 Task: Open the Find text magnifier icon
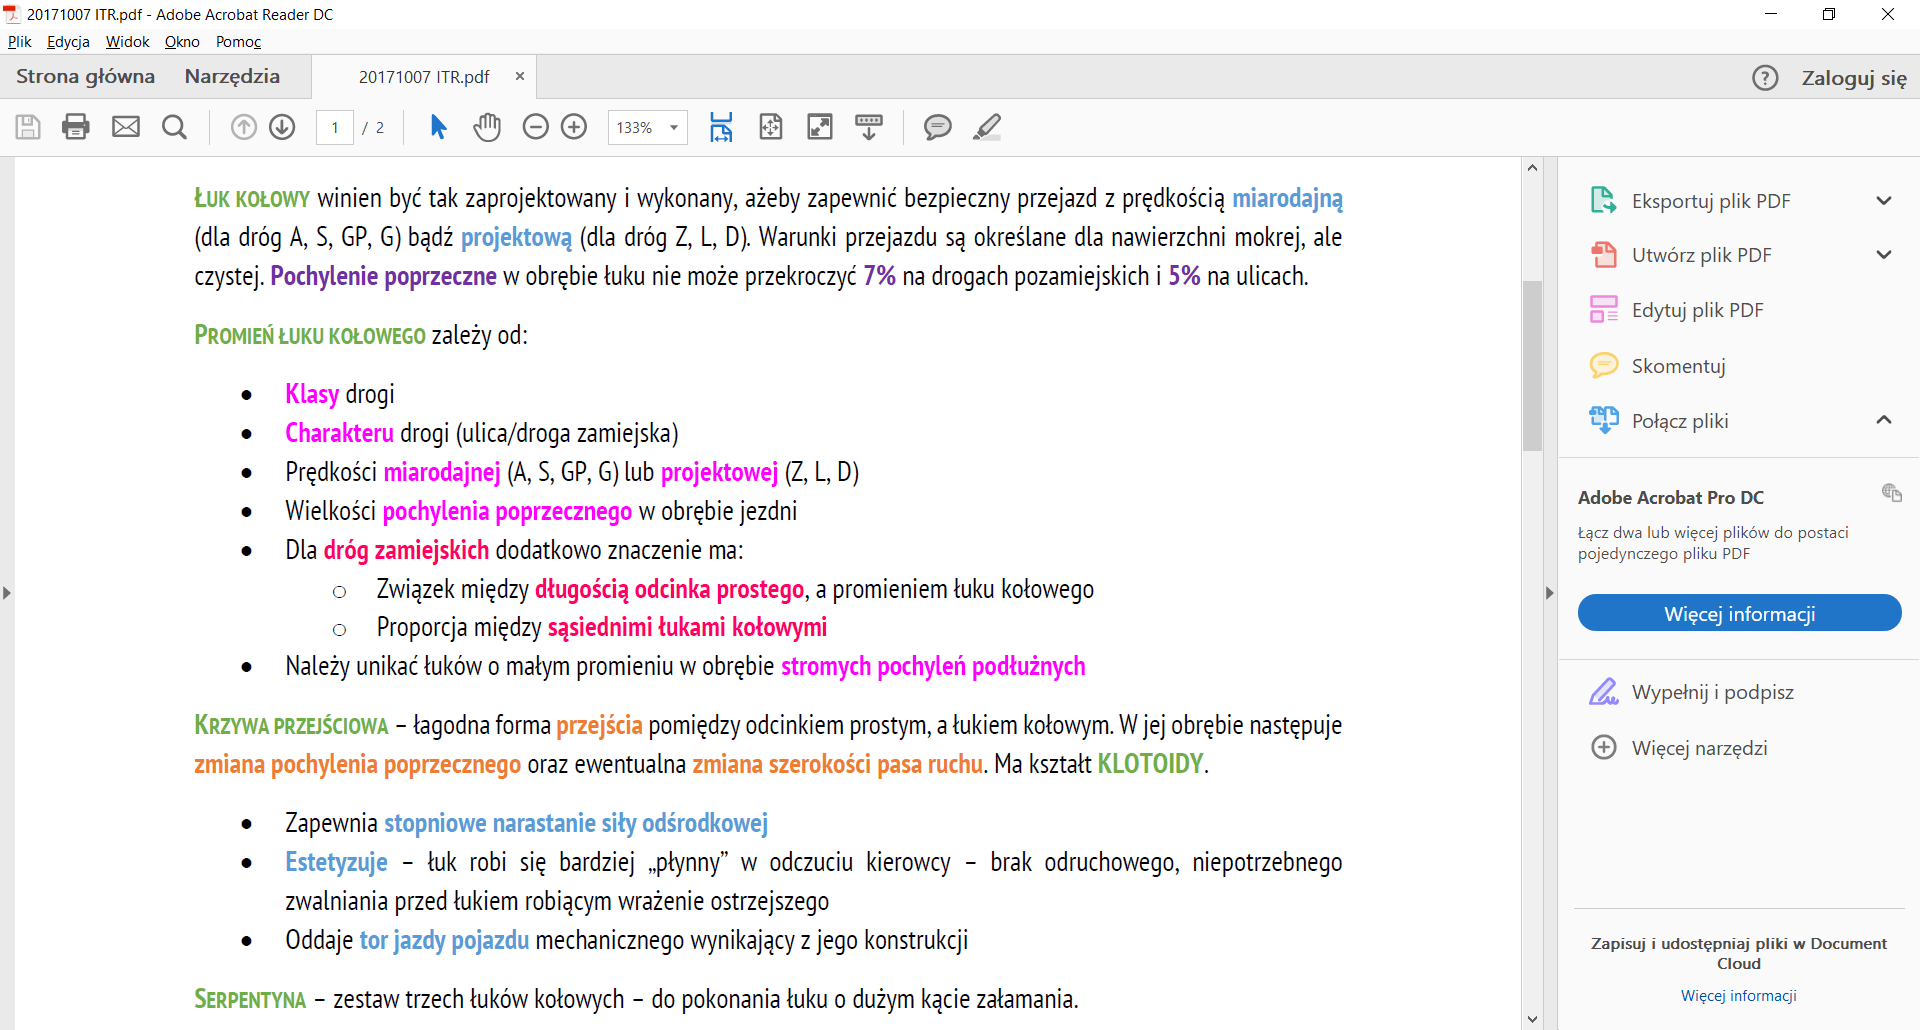coord(174,127)
